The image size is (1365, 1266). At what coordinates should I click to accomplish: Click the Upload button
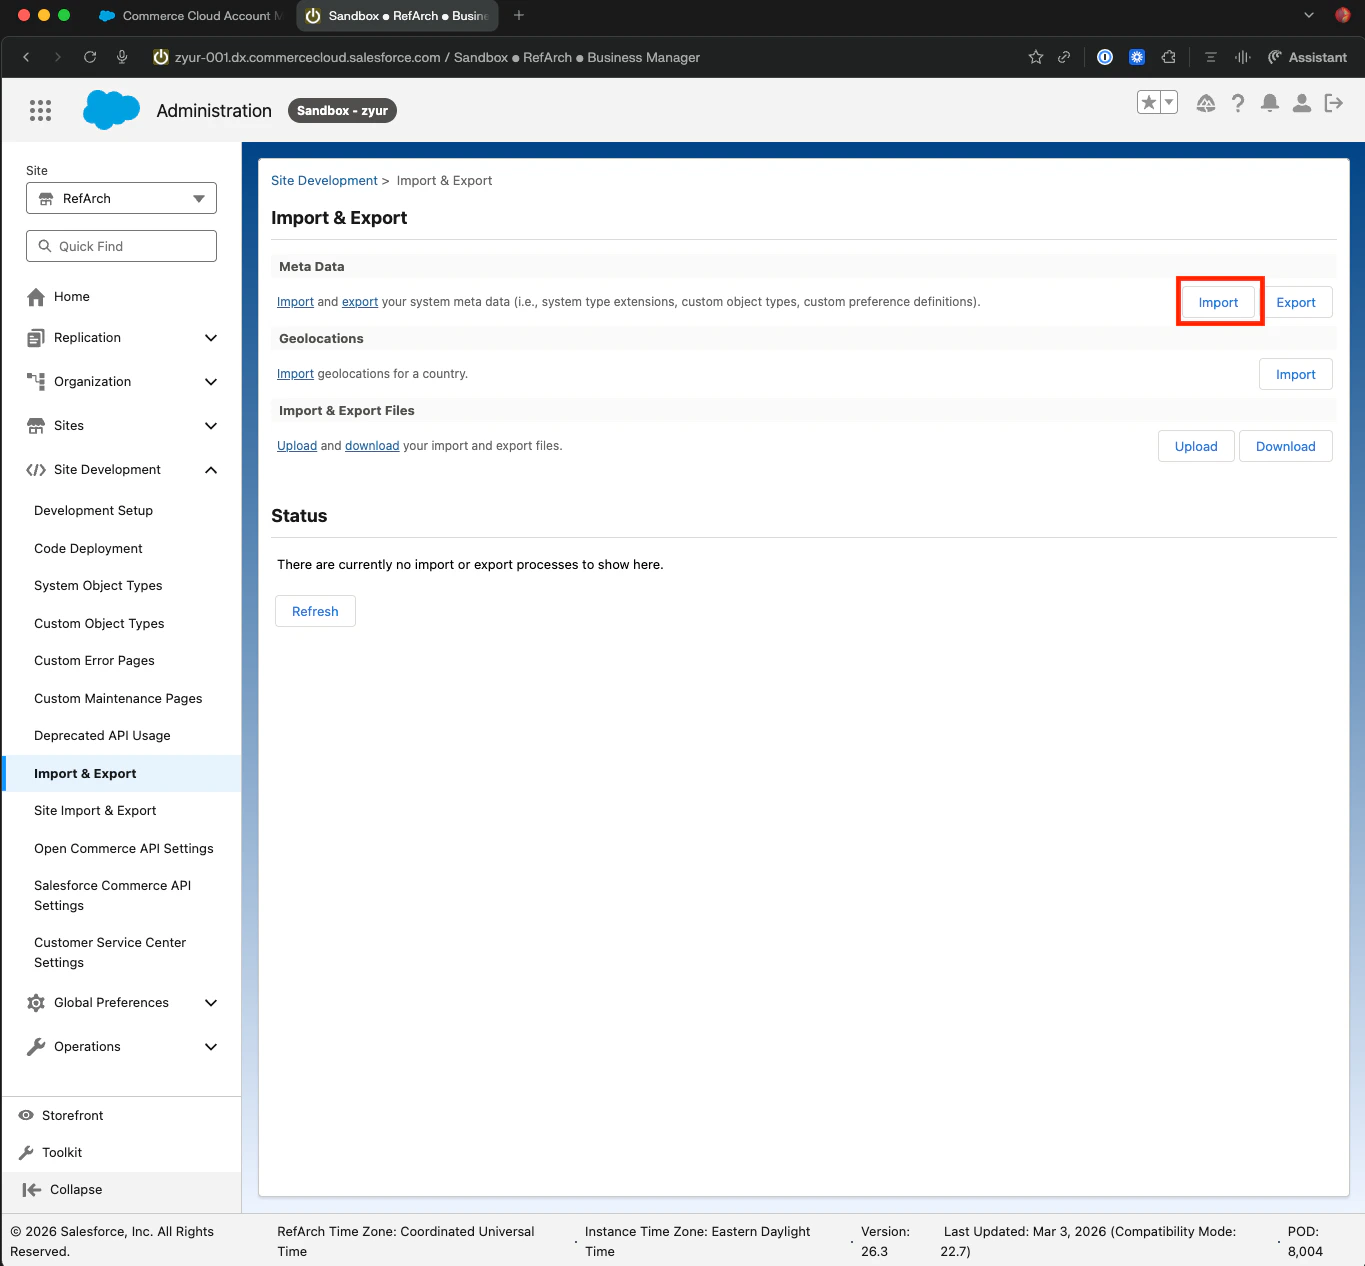tap(1196, 446)
